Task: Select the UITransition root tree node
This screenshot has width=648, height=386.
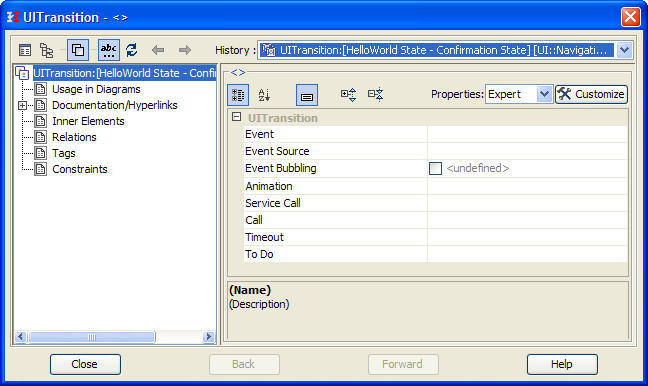Action: (x=124, y=73)
